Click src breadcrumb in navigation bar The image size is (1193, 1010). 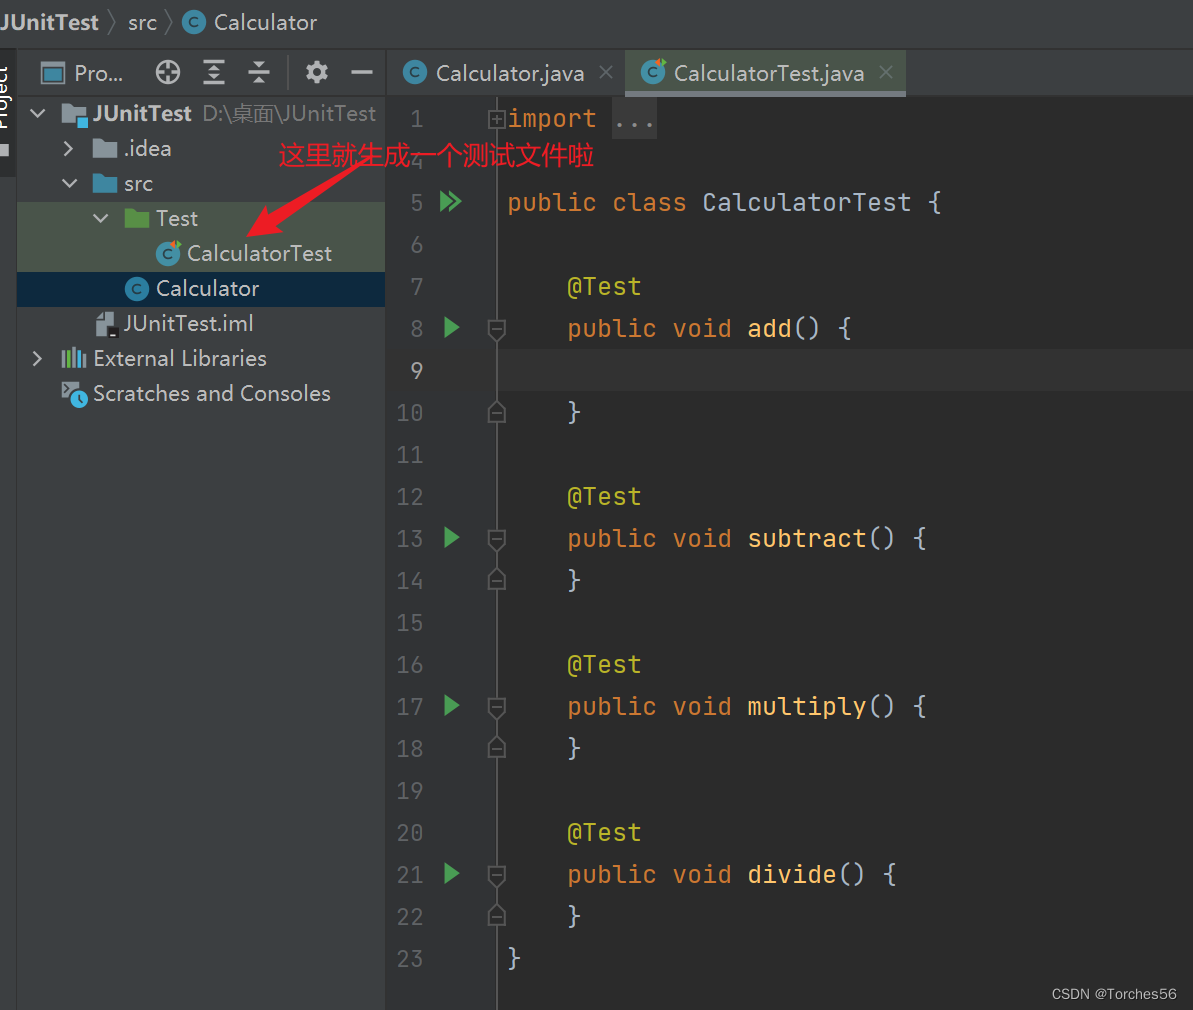142,23
